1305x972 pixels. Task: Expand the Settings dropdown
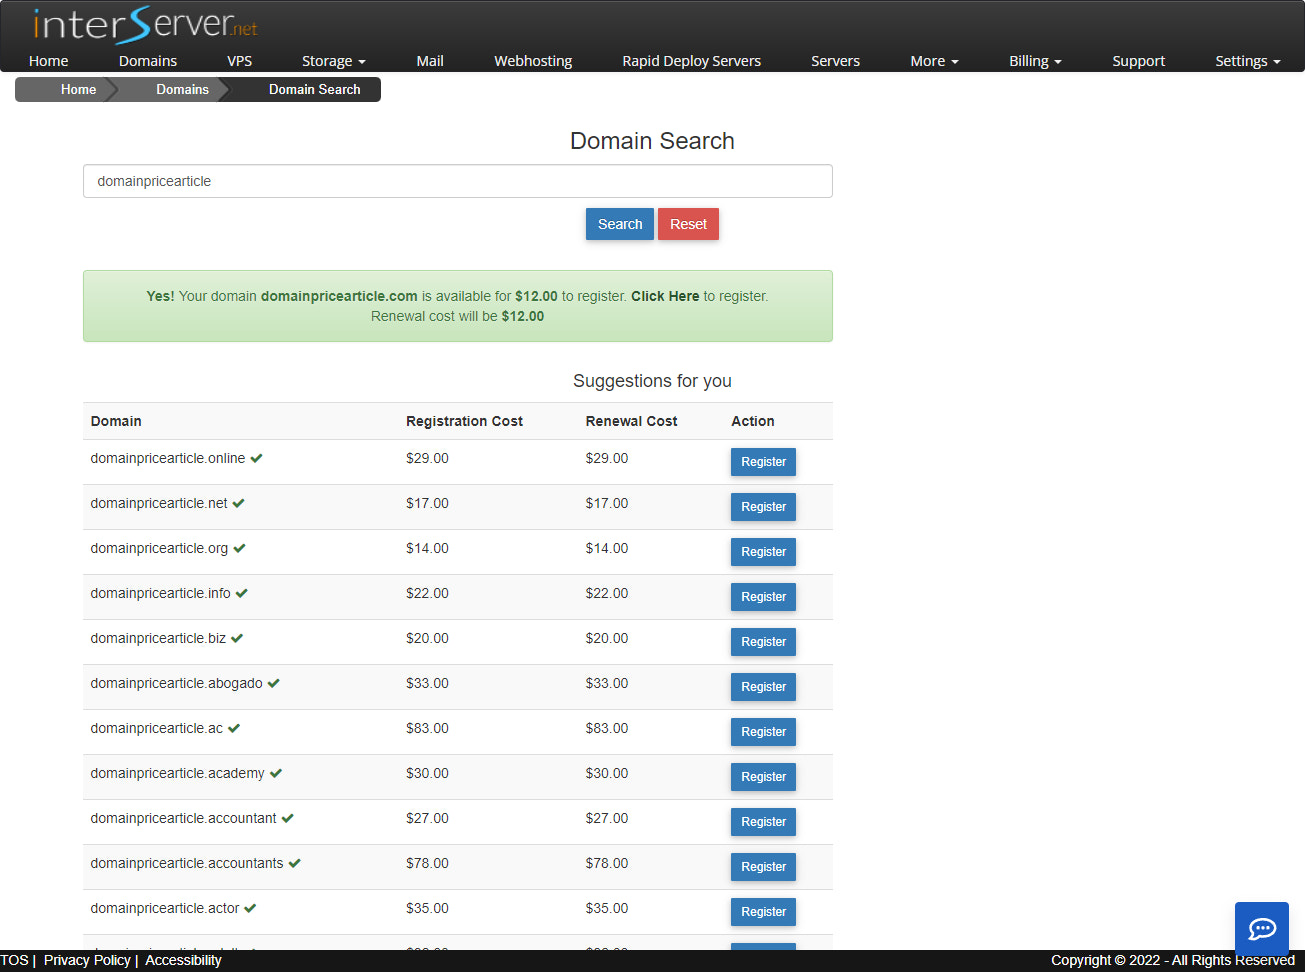(1246, 61)
